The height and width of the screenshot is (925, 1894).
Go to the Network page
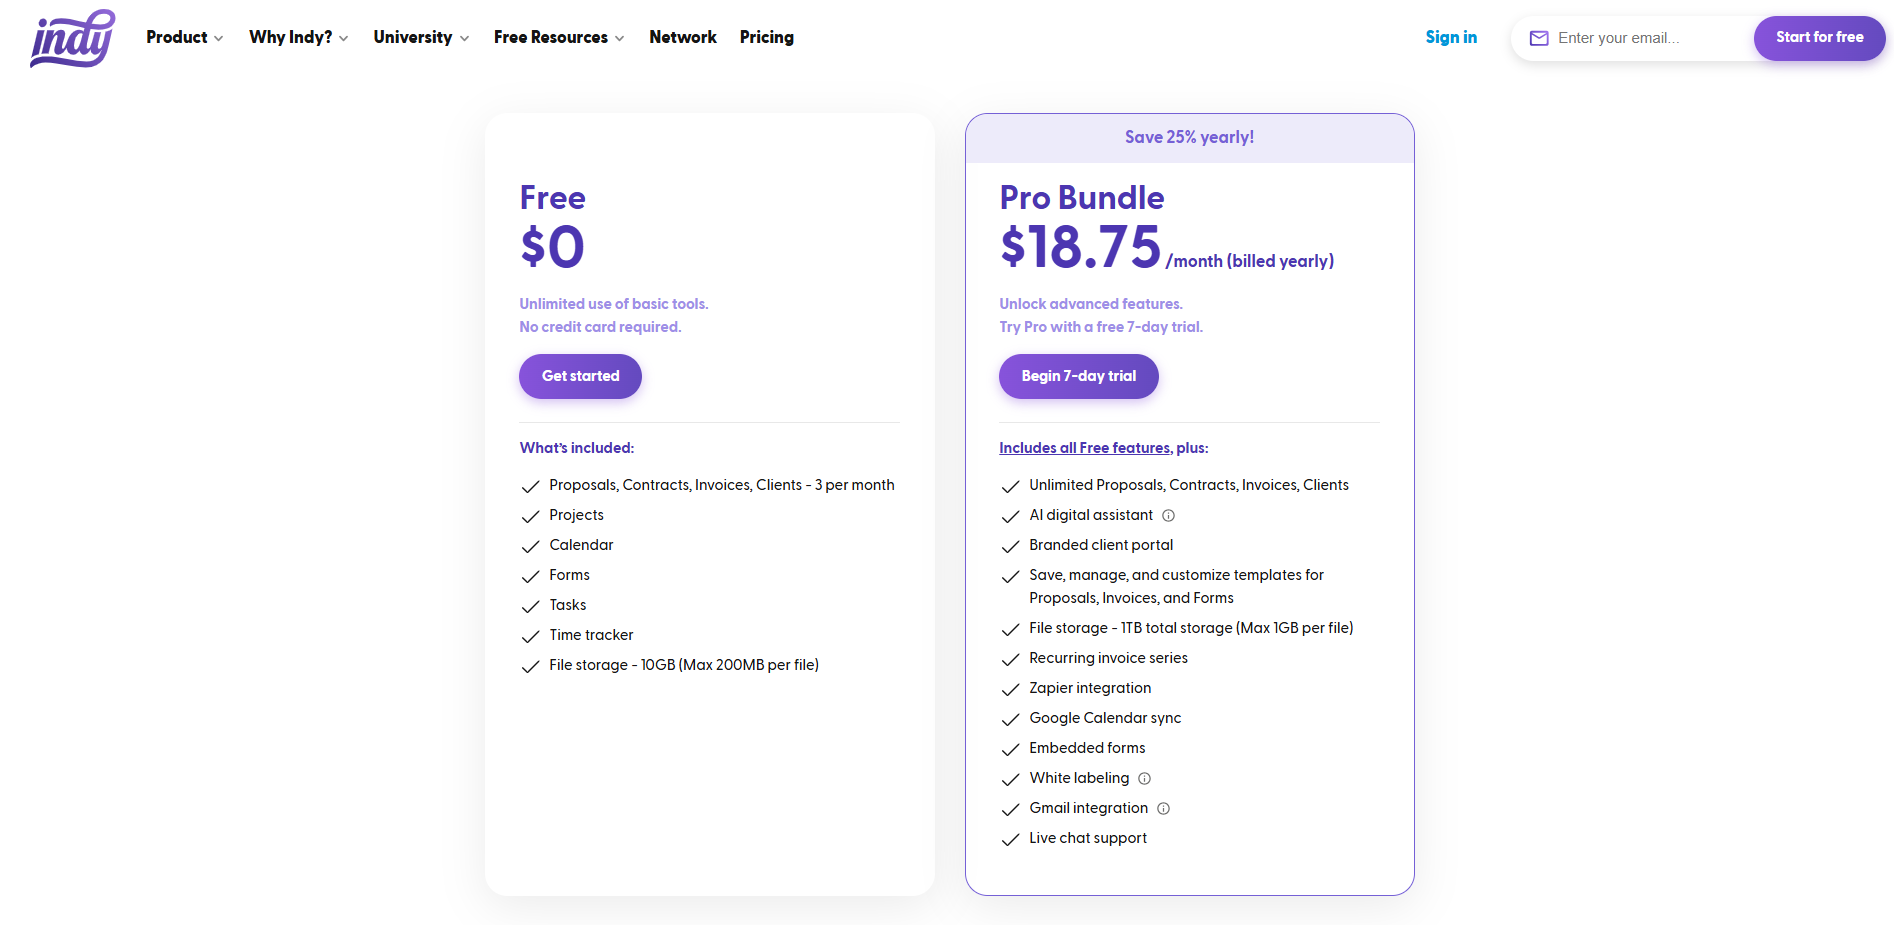[x=683, y=37]
